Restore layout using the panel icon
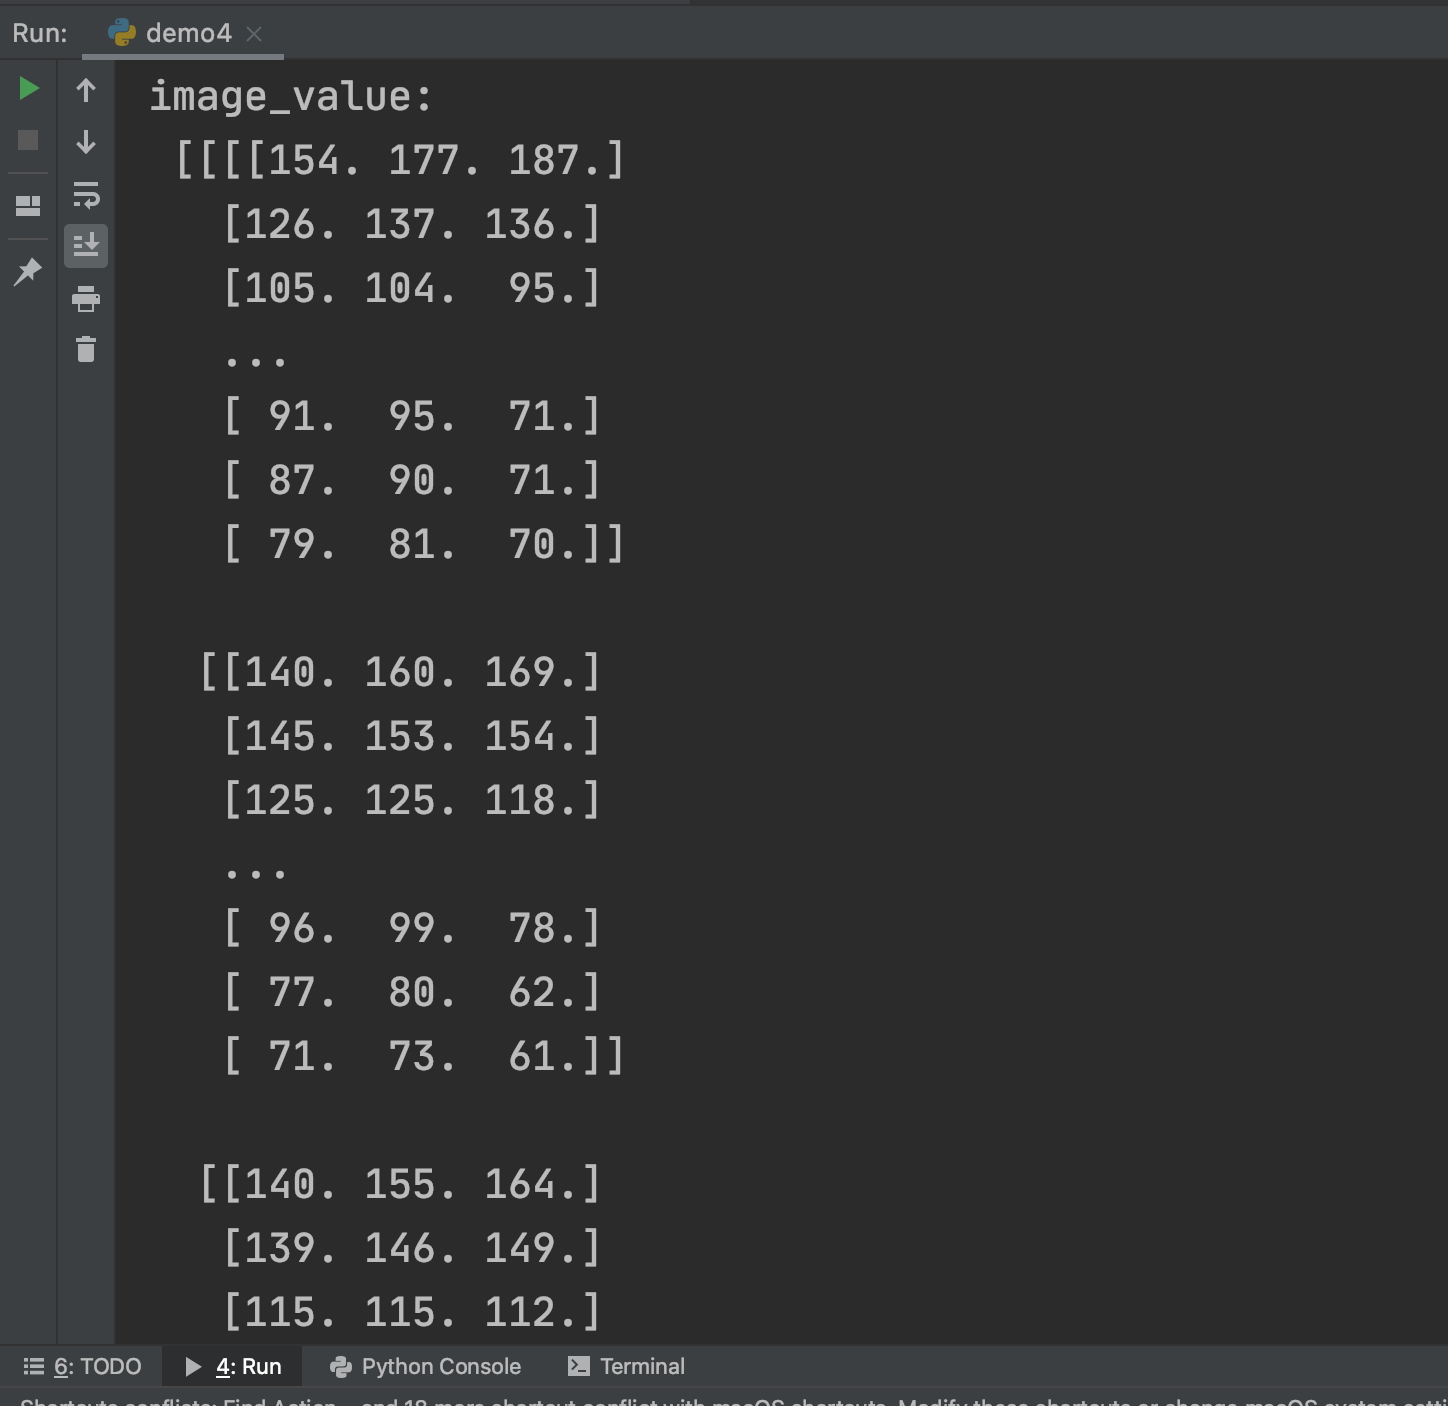This screenshot has height=1406, width=1448. coord(28,206)
